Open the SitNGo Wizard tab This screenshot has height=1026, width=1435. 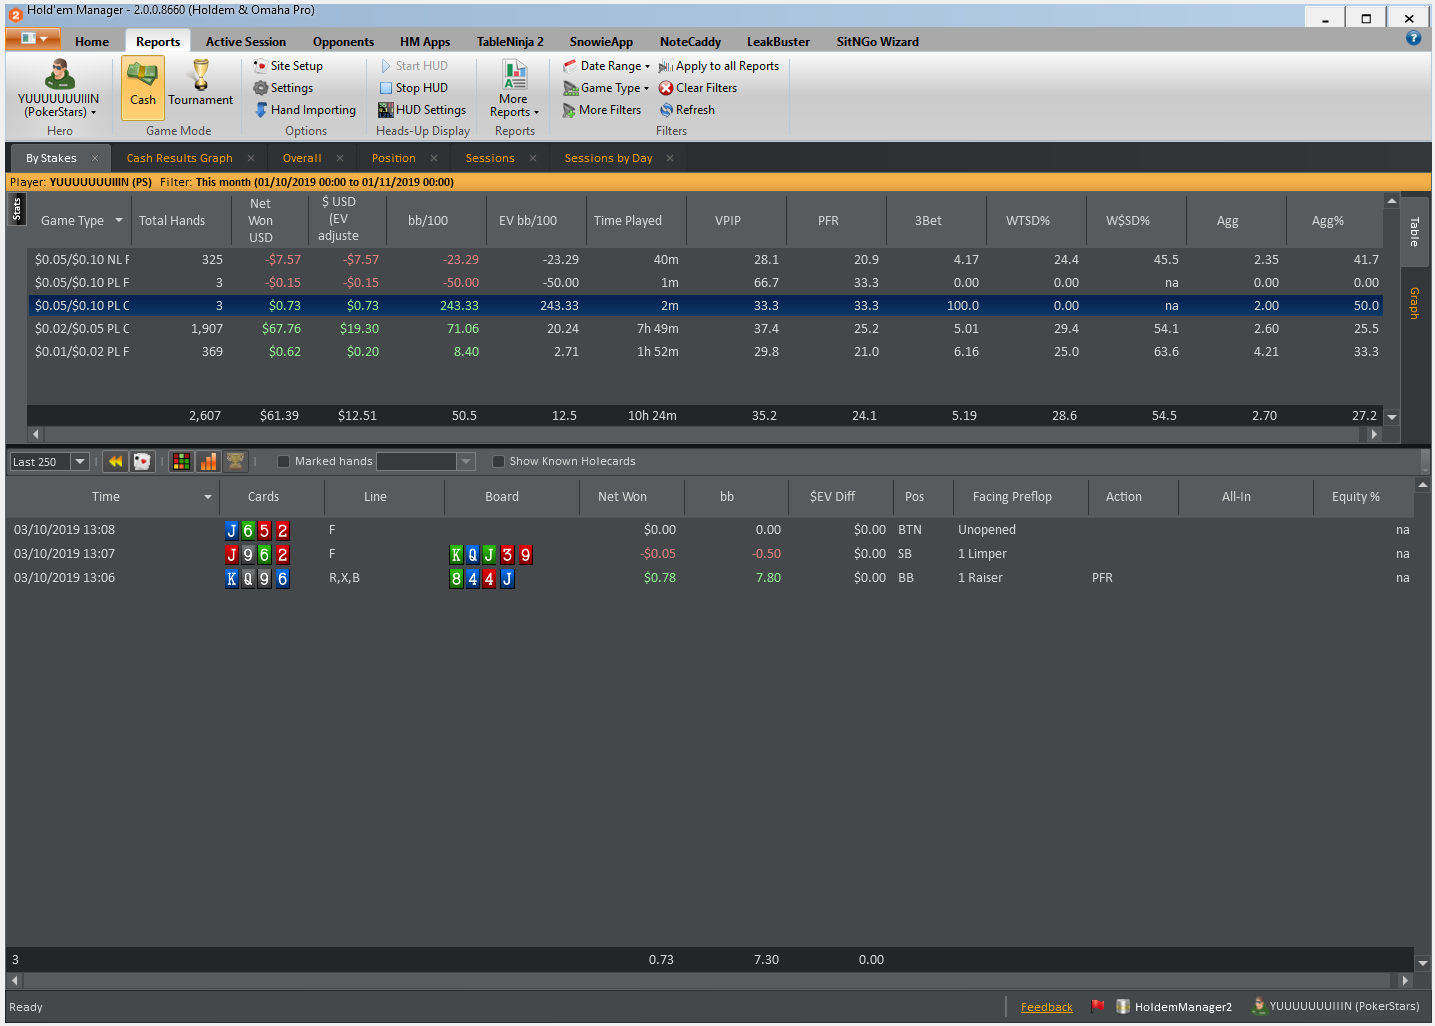tap(877, 42)
